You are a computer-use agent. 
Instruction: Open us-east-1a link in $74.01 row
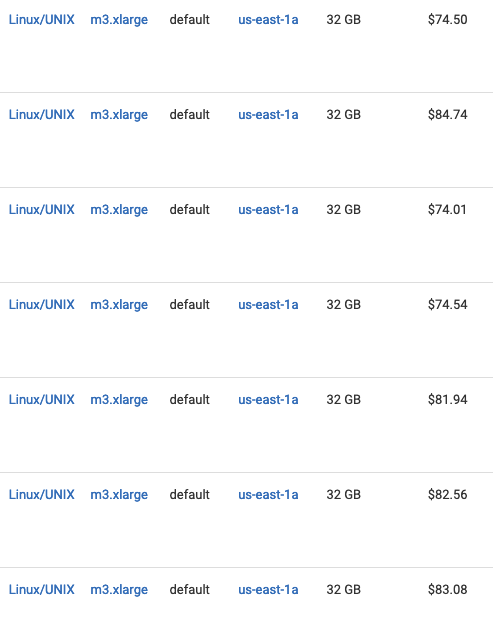tap(268, 209)
